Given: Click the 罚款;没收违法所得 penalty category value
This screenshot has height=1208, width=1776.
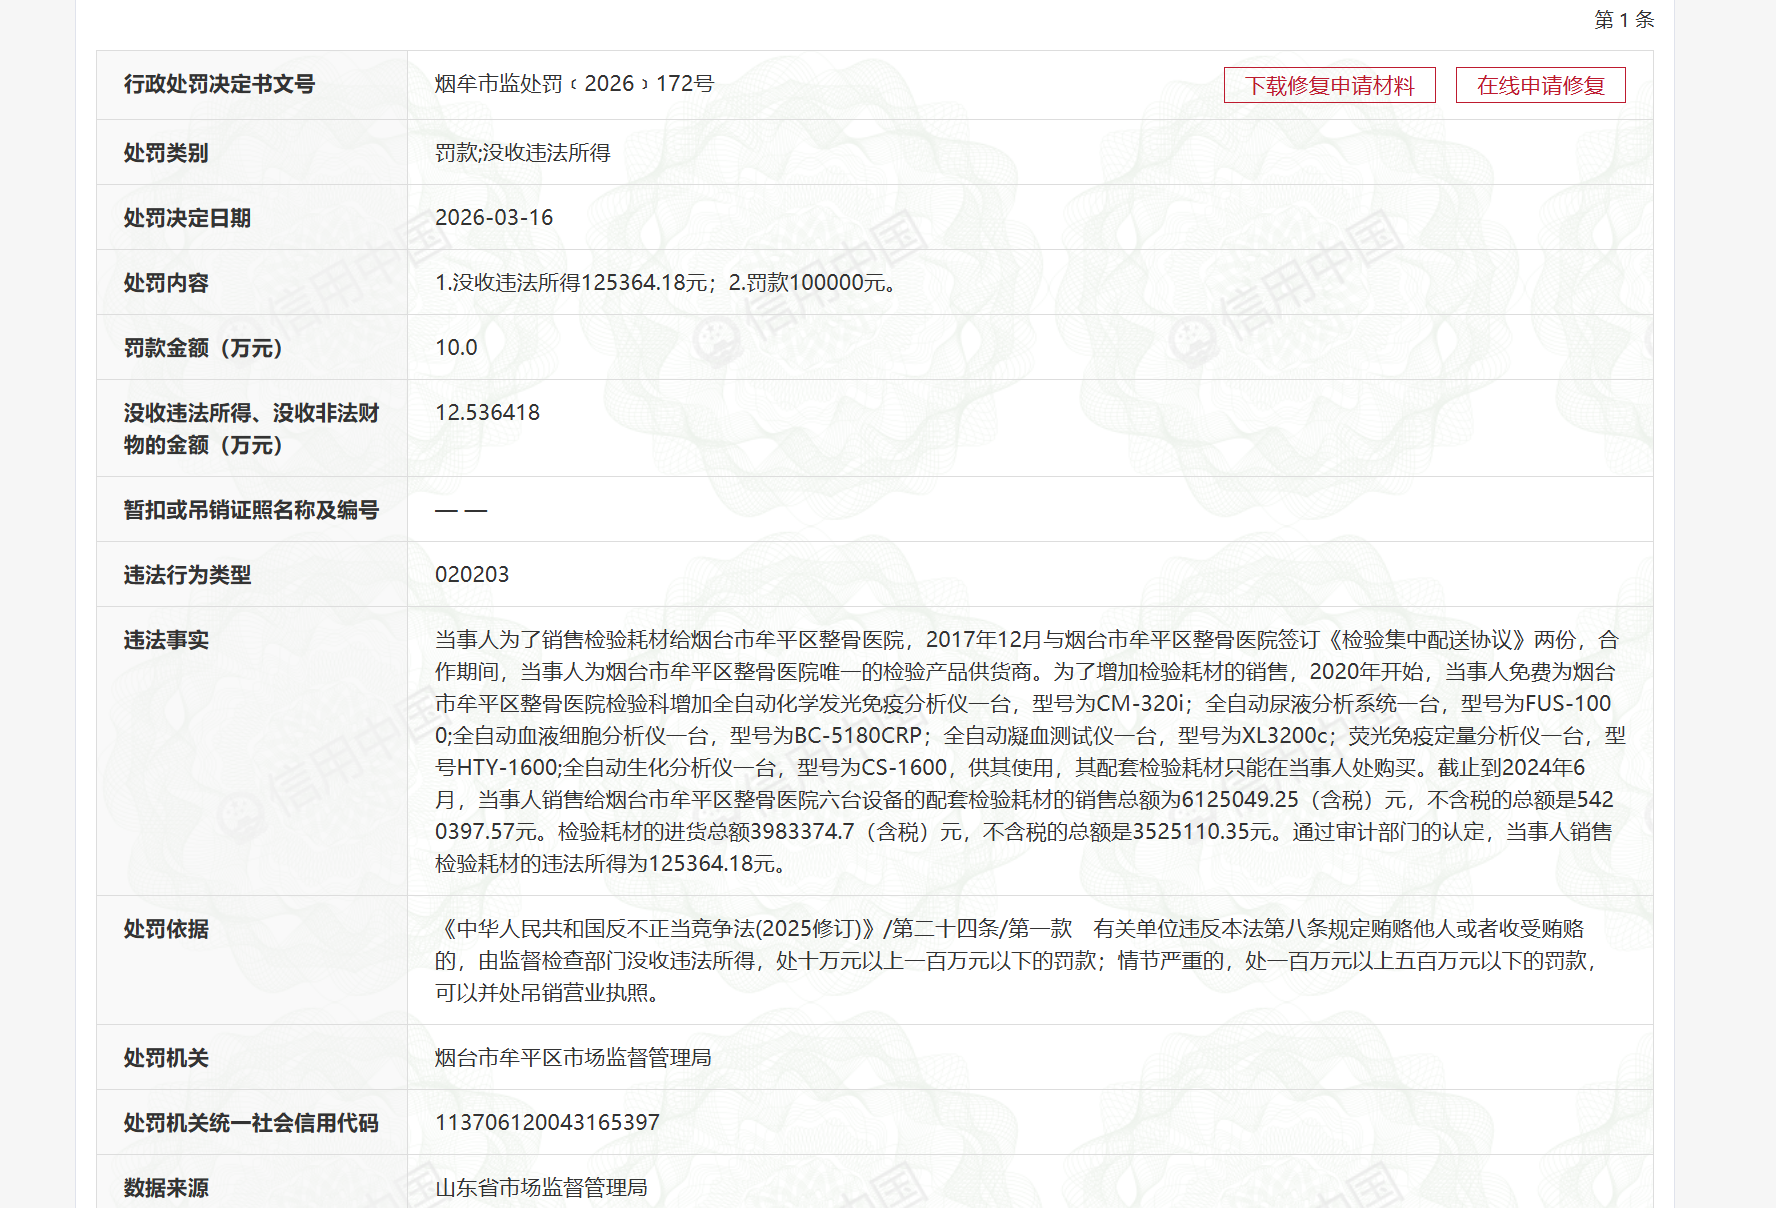Looking at the screenshot, I should [x=522, y=153].
